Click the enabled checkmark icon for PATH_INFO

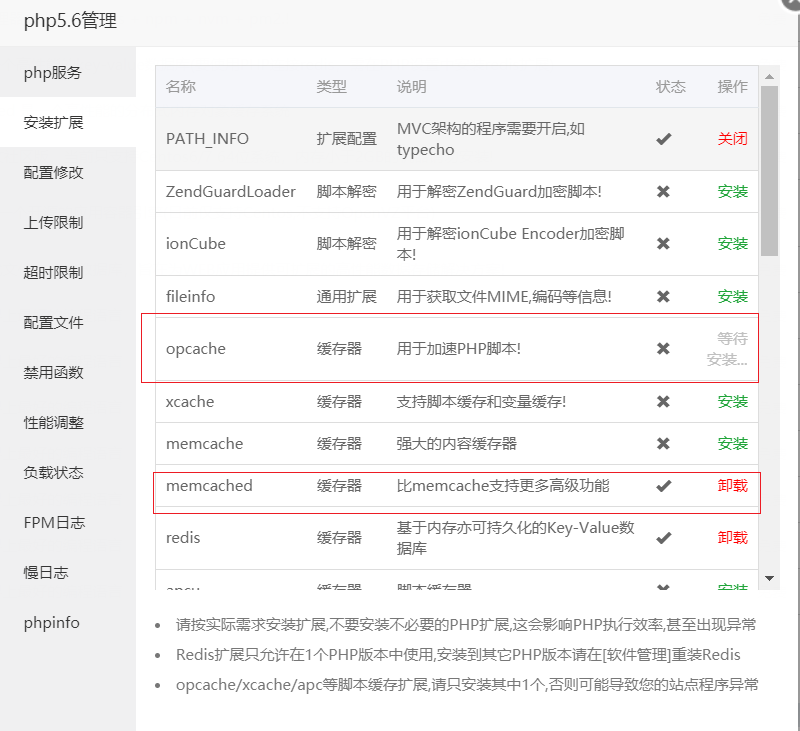(663, 139)
